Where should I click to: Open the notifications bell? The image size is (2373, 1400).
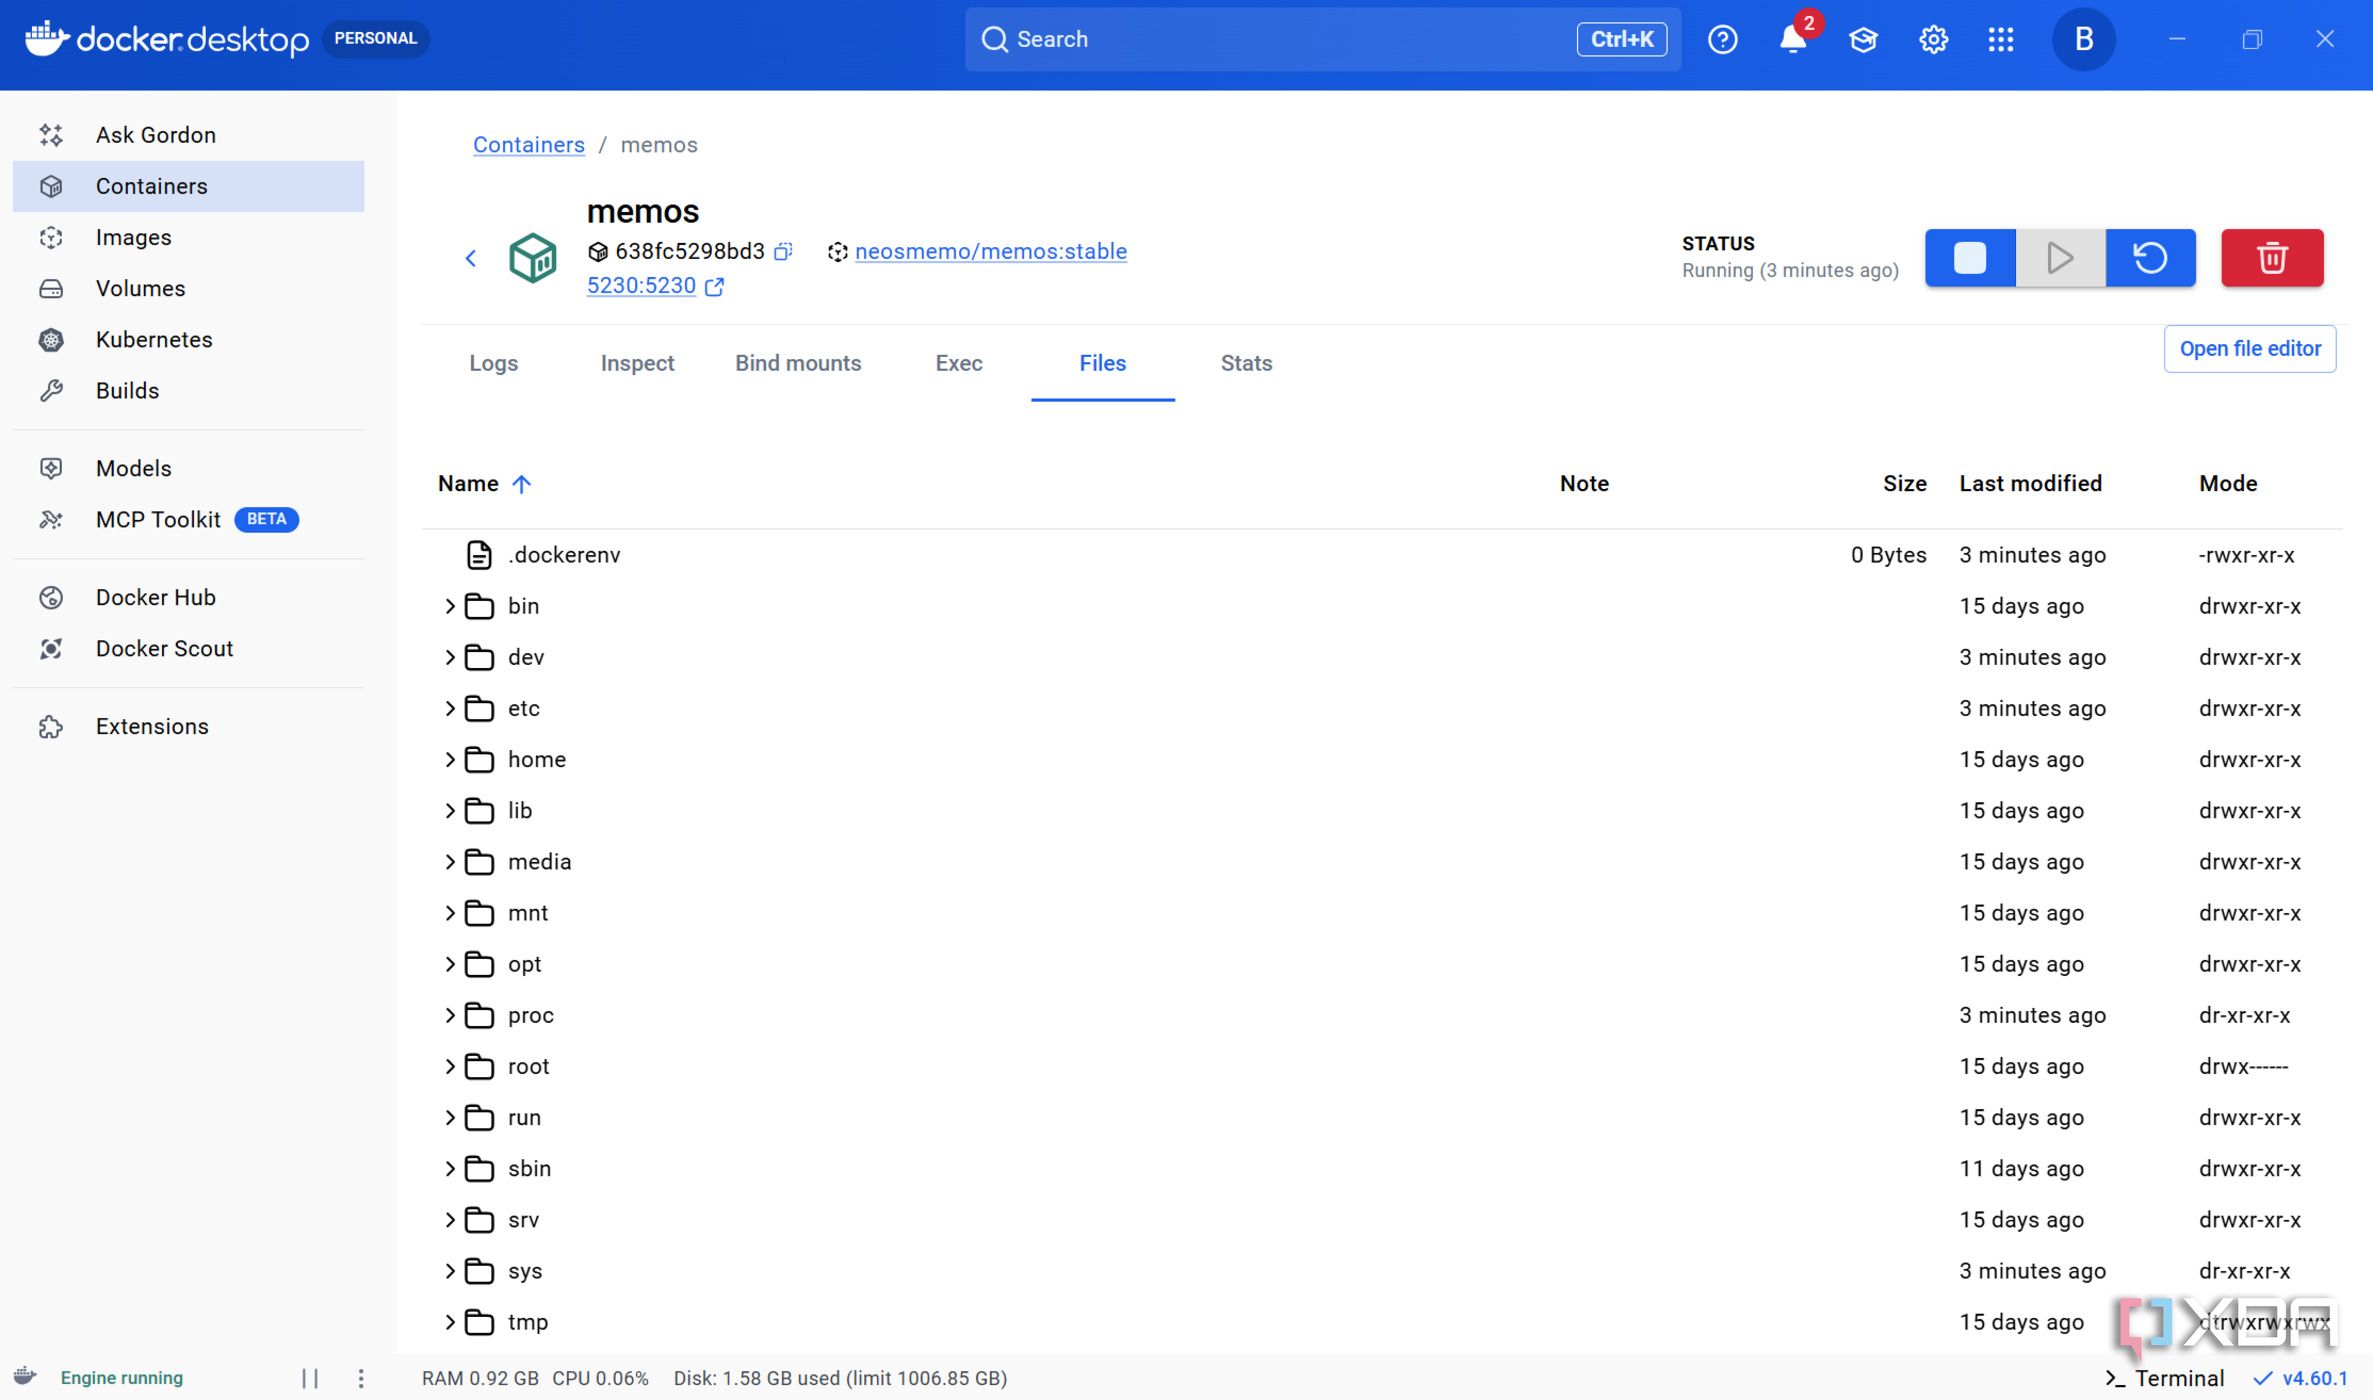[1793, 39]
